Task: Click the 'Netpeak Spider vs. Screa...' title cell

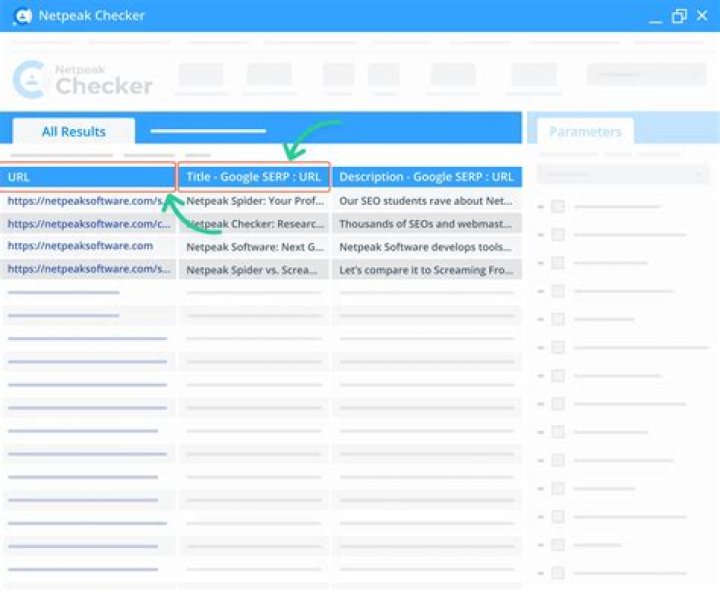Action: click(254, 269)
